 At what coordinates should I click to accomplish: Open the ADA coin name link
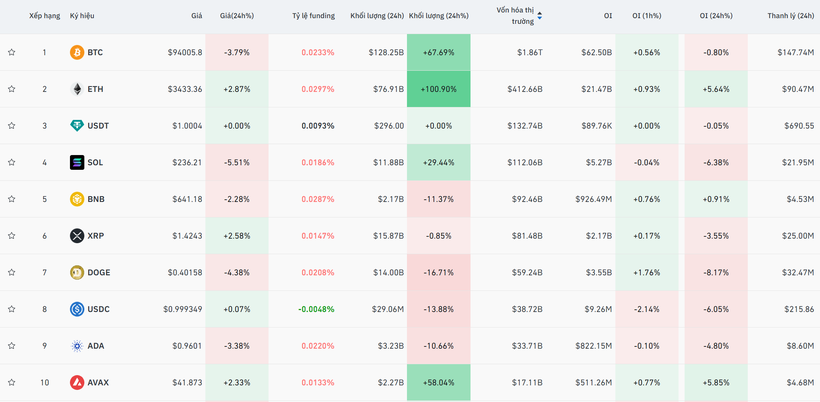[x=96, y=346]
